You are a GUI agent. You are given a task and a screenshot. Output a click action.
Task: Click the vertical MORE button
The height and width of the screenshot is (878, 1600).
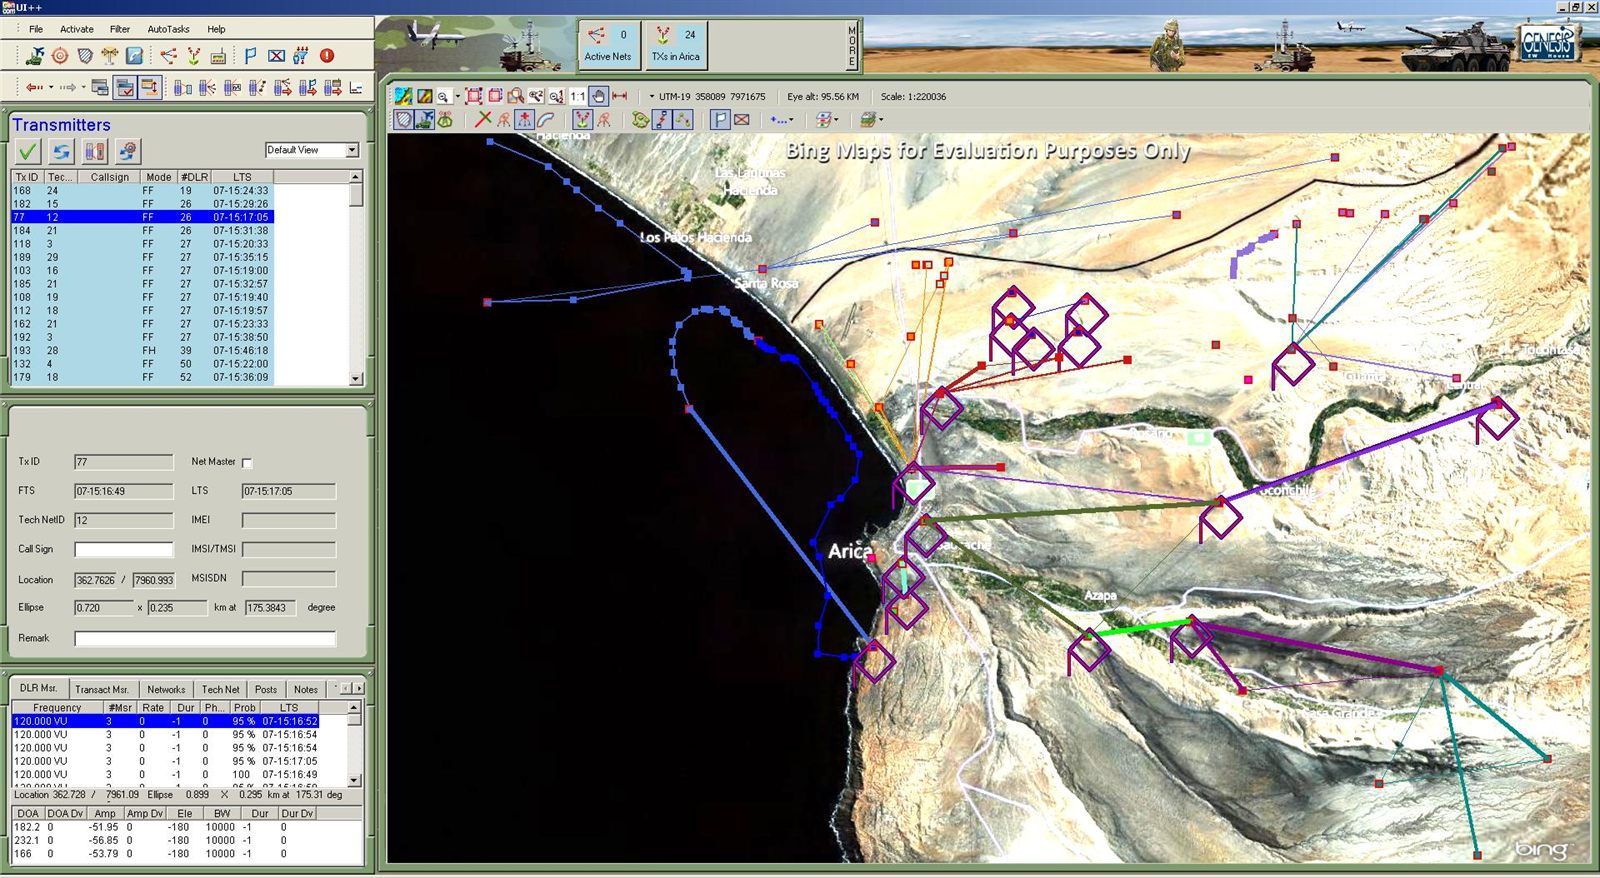click(852, 46)
